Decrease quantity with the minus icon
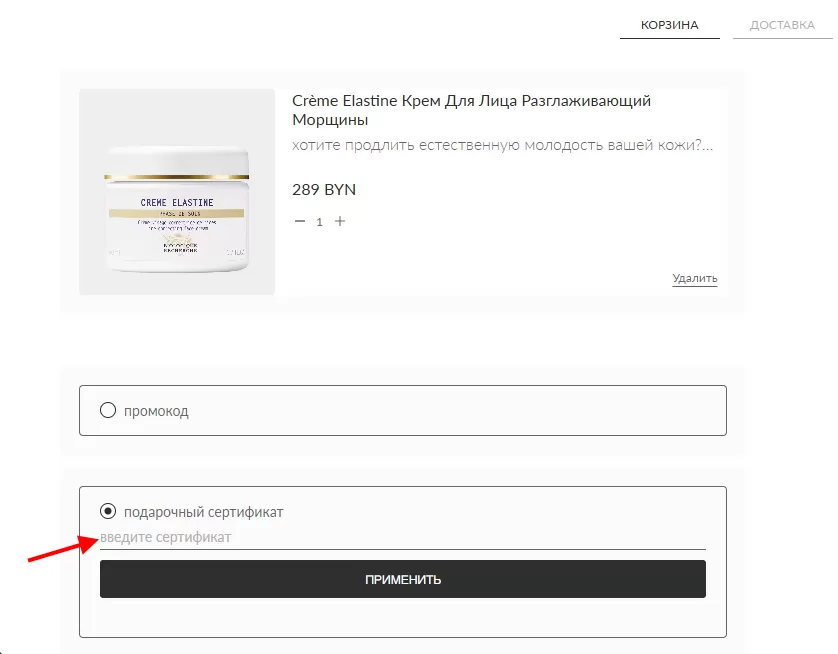Image resolution: width=838 pixels, height=654 pixels. [300, 221]
